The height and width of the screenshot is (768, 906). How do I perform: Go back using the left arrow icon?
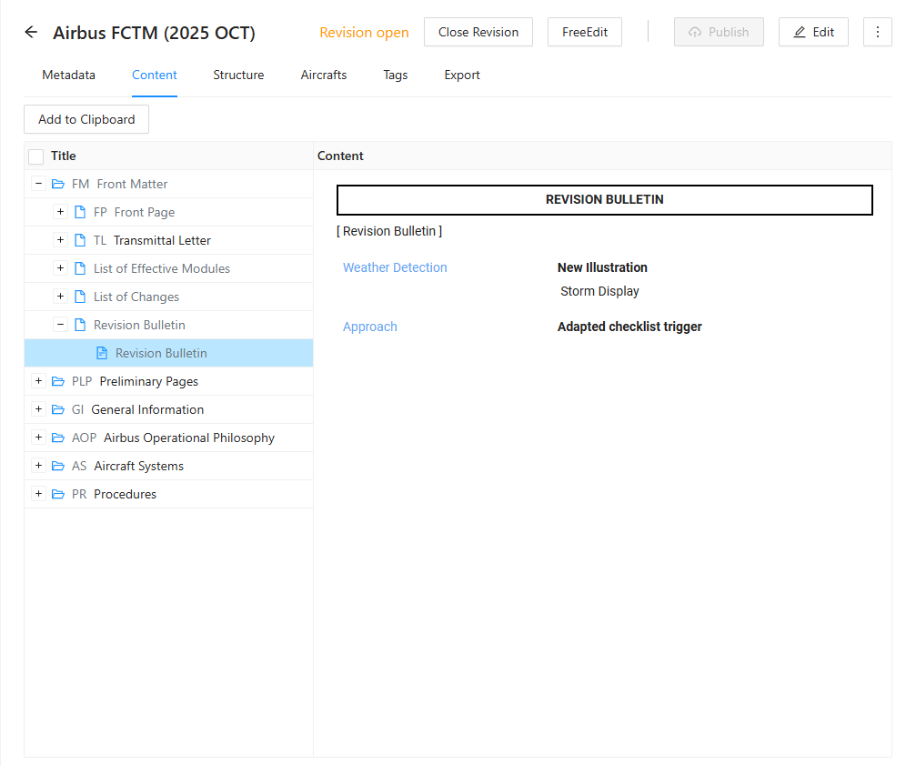tap(31, 32)
